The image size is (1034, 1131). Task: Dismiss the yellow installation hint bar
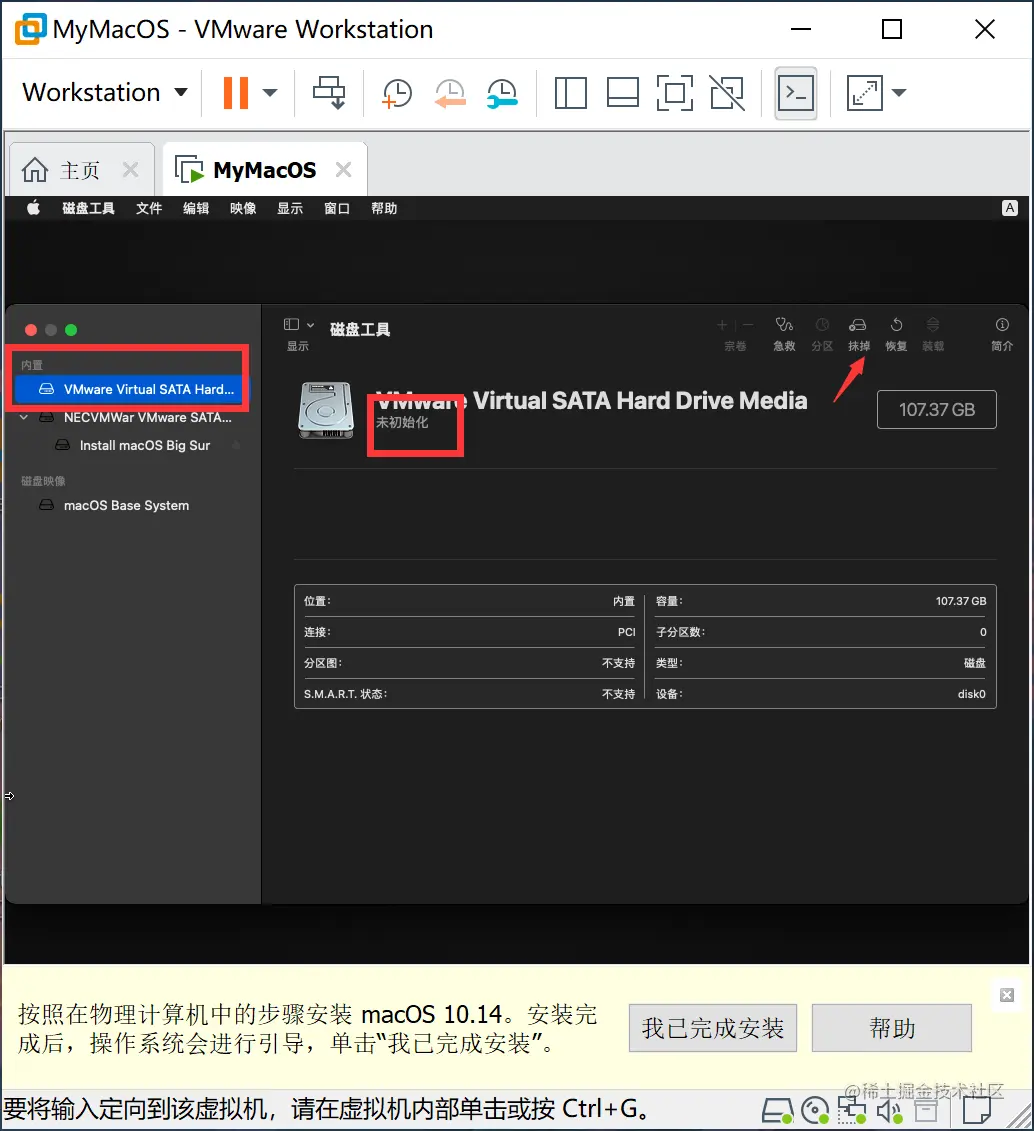tap(1007, 995)
